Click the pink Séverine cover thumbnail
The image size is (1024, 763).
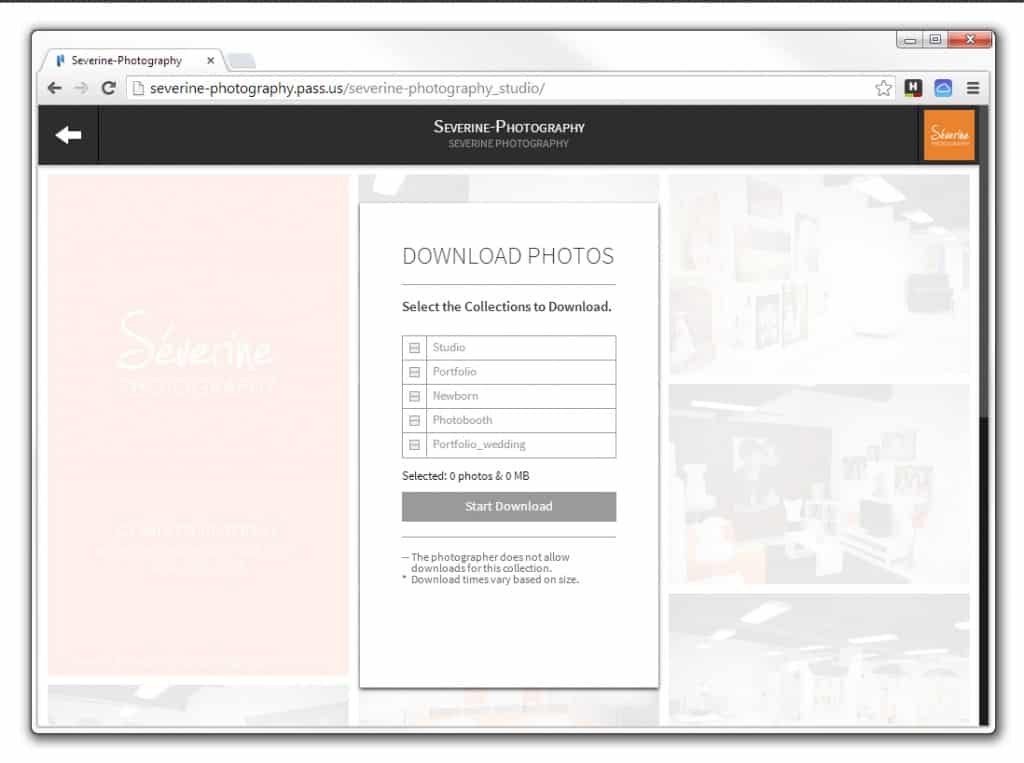(x=198, y=424)
